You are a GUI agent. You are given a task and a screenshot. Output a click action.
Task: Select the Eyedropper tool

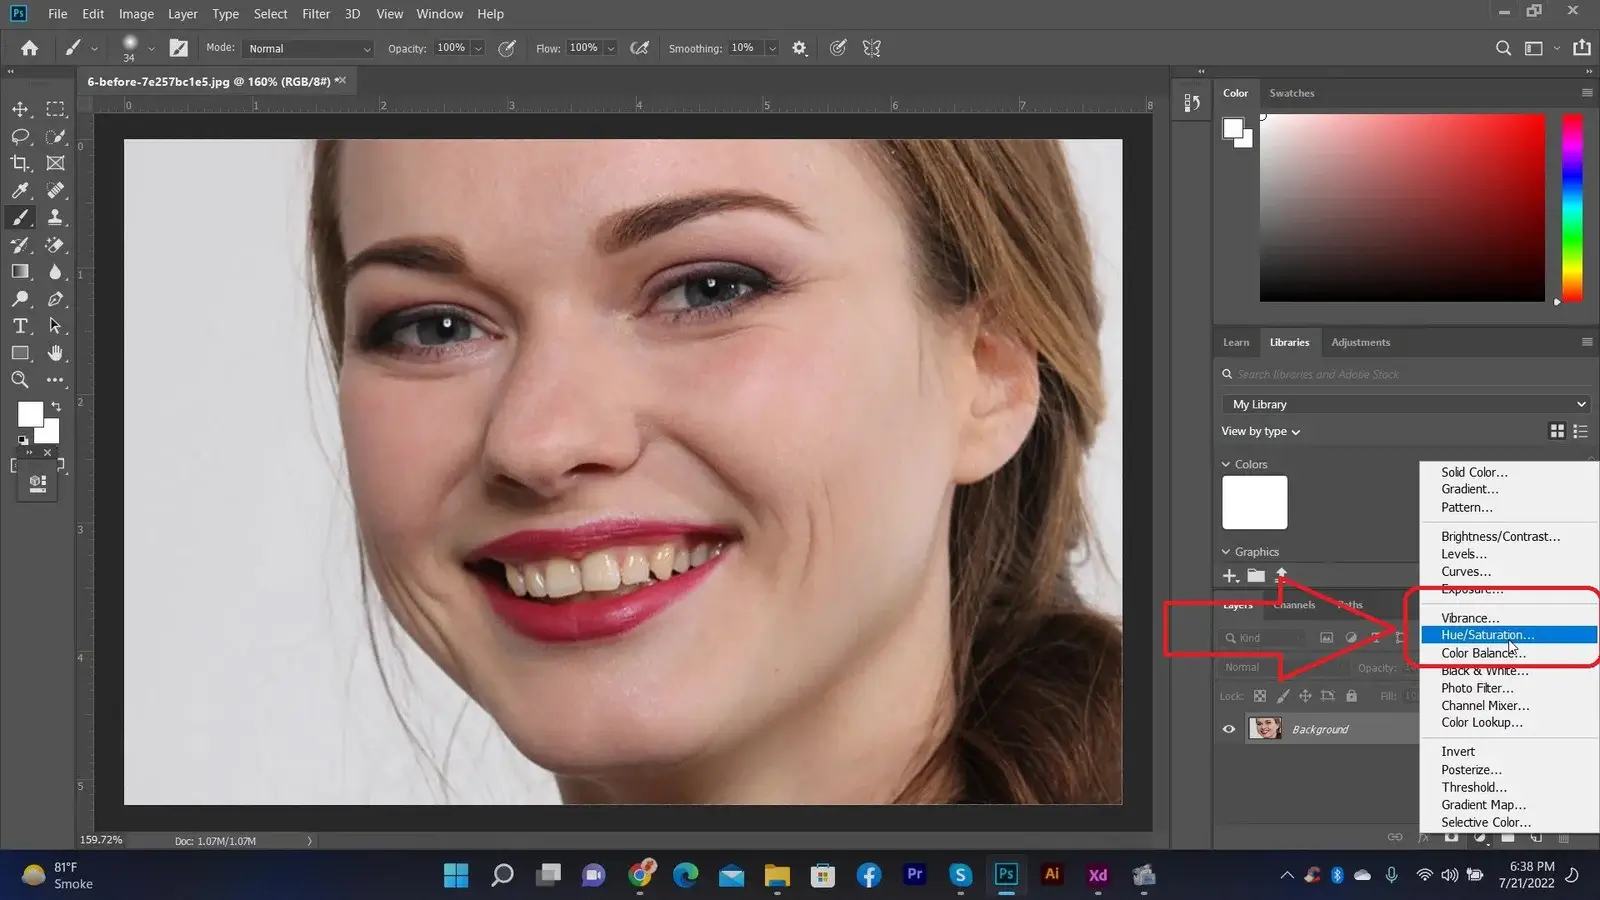20,190
